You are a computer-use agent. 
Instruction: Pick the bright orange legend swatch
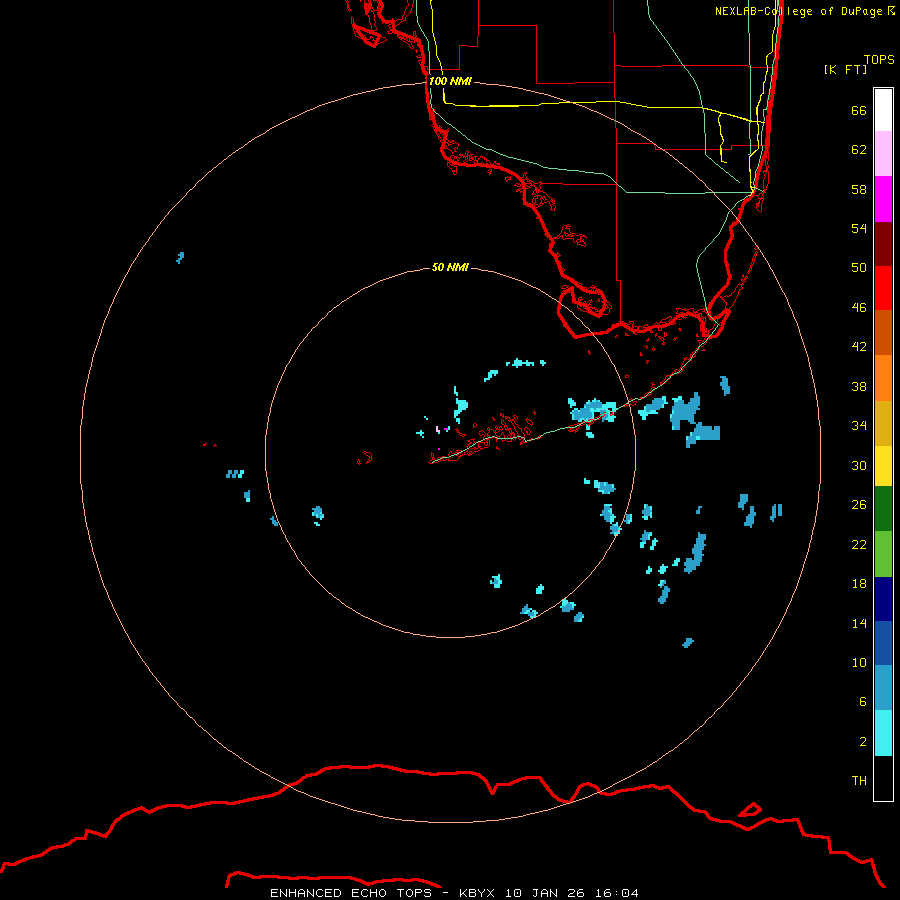coord(883,378)
